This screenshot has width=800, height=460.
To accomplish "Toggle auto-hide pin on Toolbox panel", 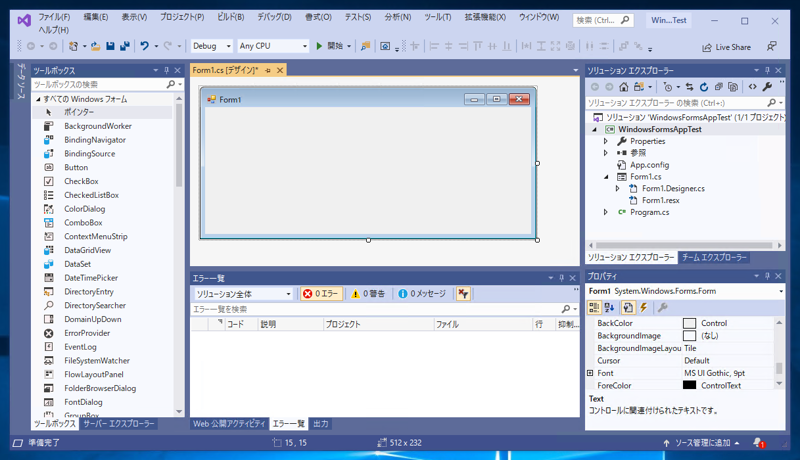I will click(166, 70).
